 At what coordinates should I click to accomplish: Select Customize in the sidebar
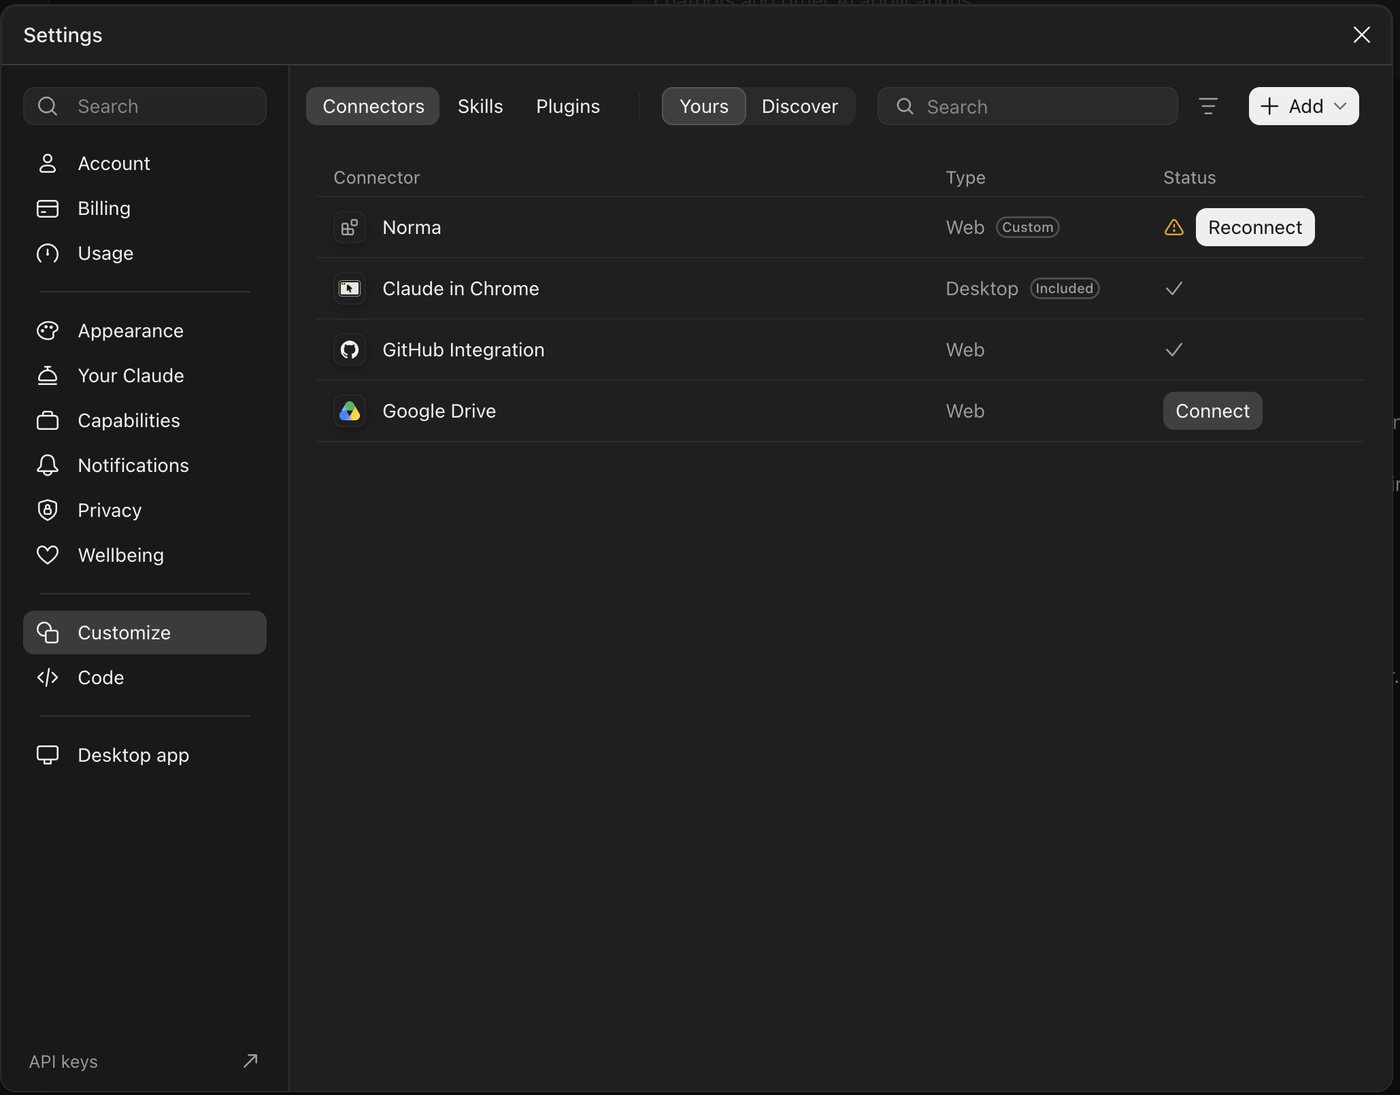(x=145, y=633)
